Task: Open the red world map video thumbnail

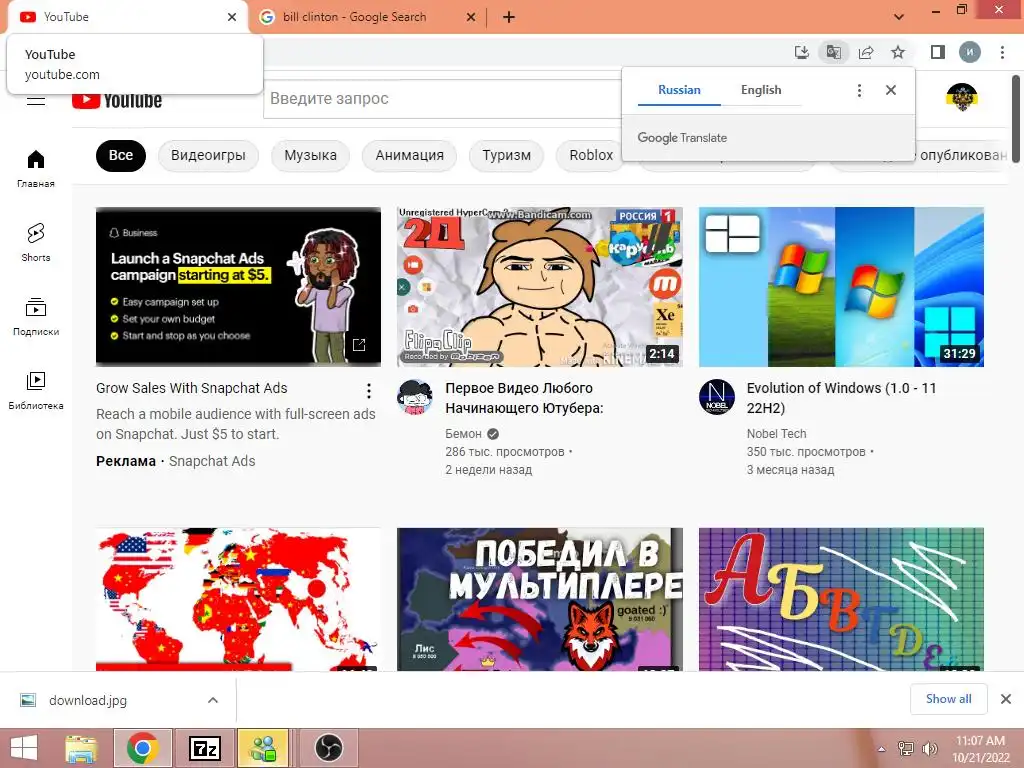Action: [x=238, y=599]
